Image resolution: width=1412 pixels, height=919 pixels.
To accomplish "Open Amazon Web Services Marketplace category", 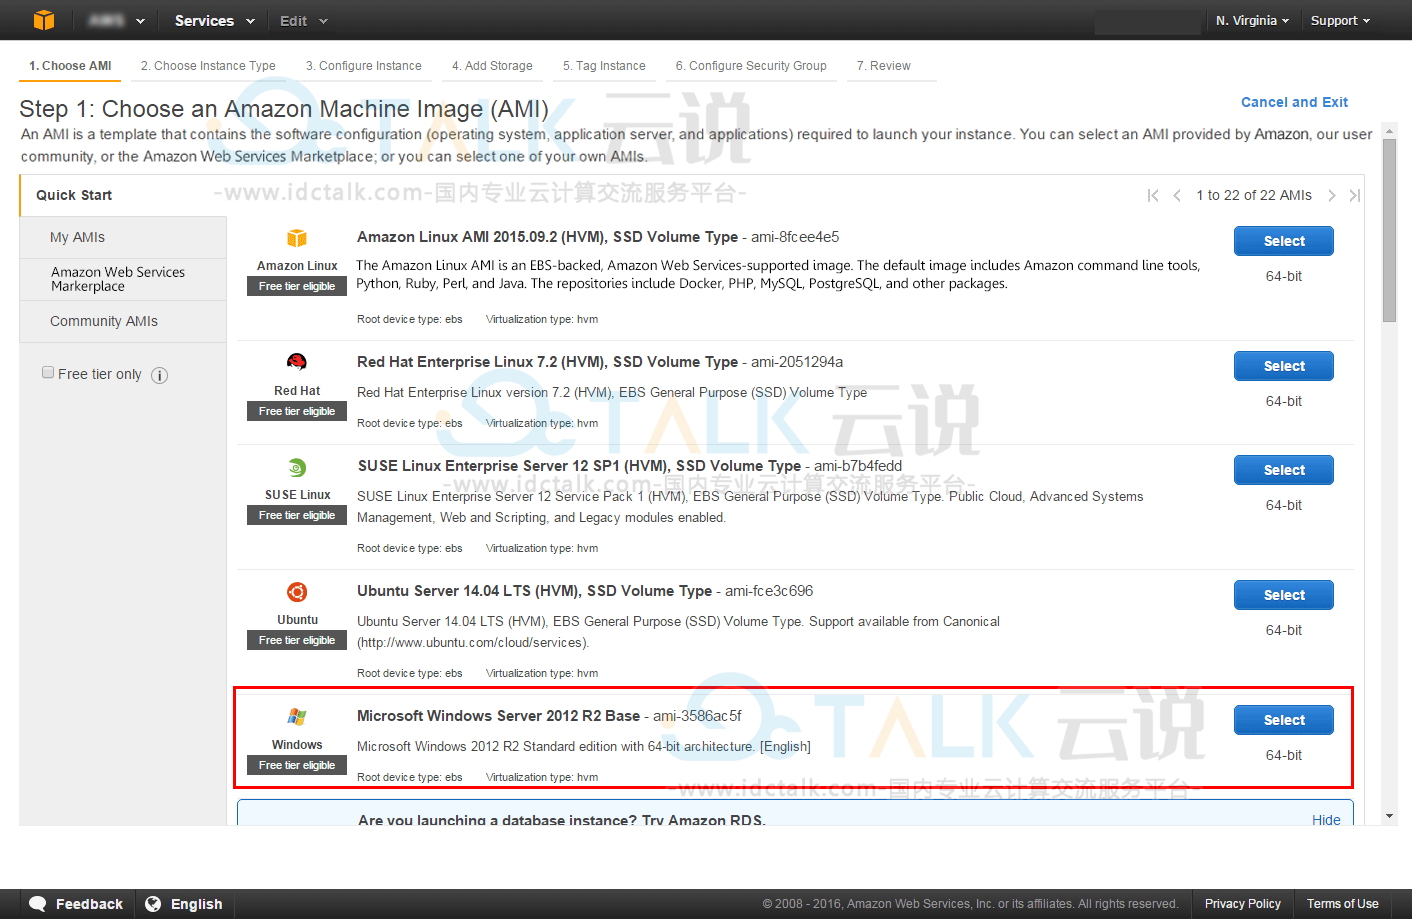I will click(123, 279).
